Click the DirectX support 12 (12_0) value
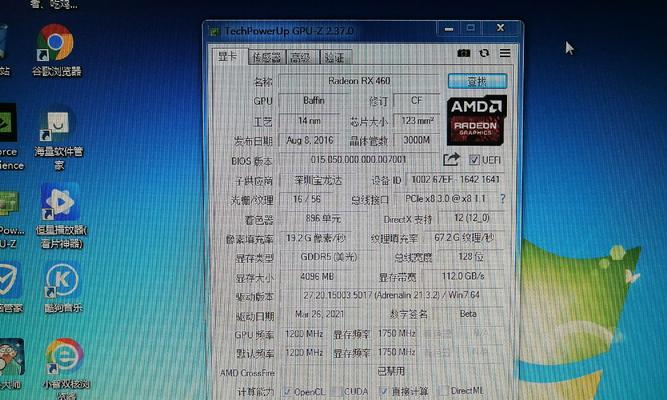Screen dimensions: 667x400 [x=471, y=218]
